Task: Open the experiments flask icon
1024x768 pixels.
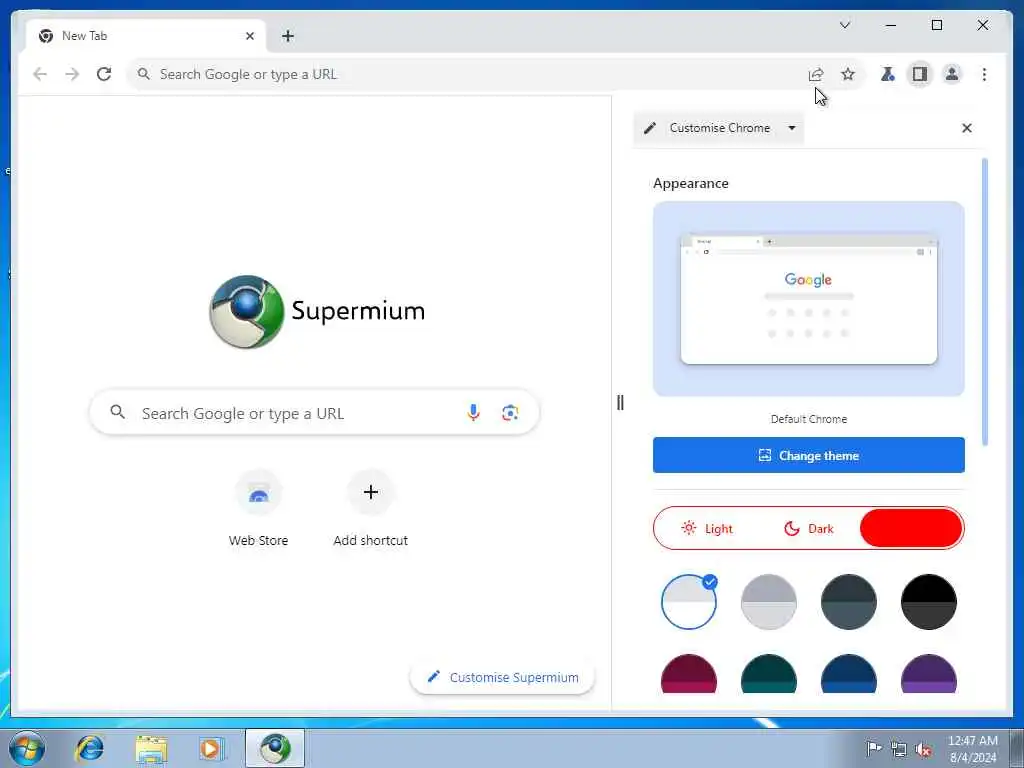Action: click(x=888, y=74)
